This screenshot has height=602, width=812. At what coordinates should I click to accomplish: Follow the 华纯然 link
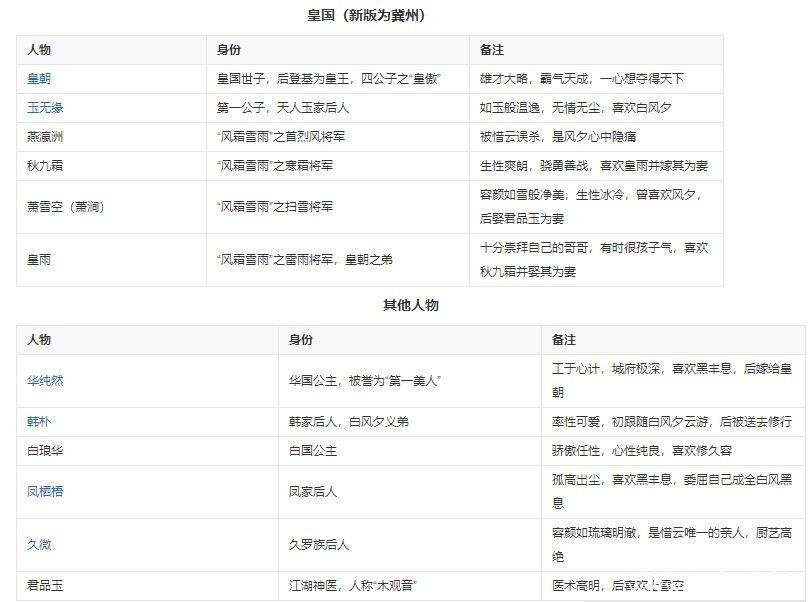(x=43, y=381)
